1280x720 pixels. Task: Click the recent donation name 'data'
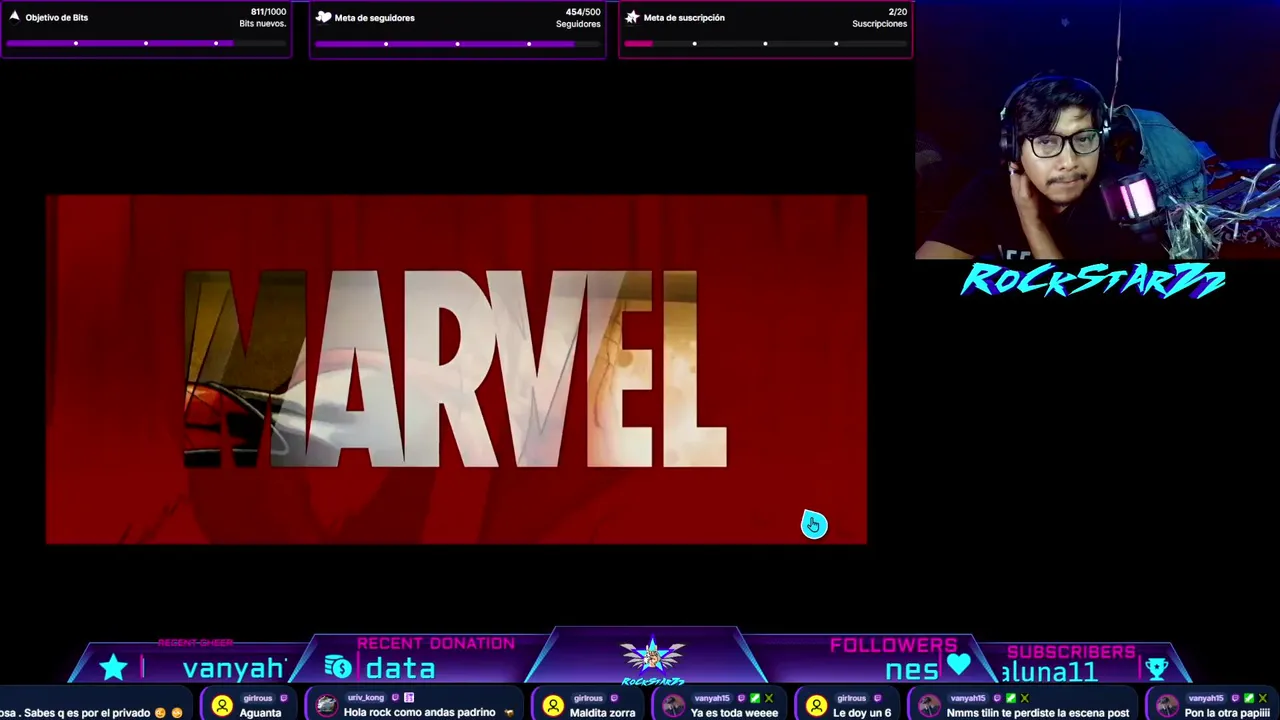point(400,668)
